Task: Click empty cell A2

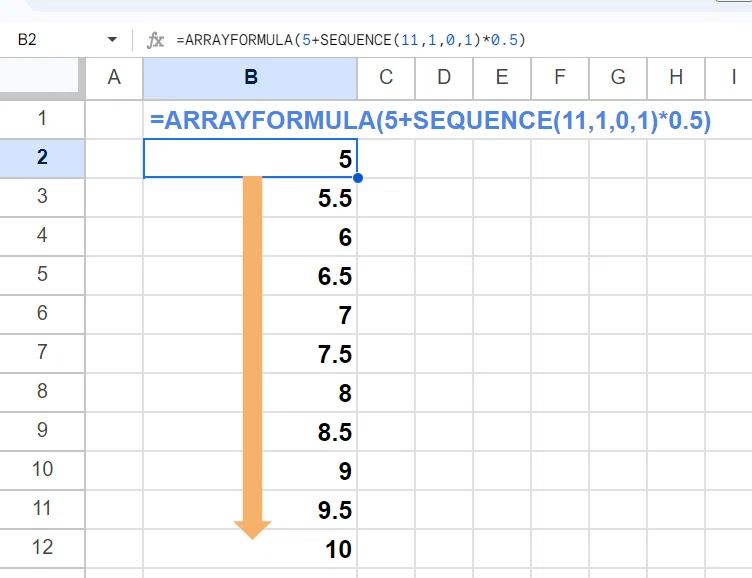Action: [x=114, y=158]
